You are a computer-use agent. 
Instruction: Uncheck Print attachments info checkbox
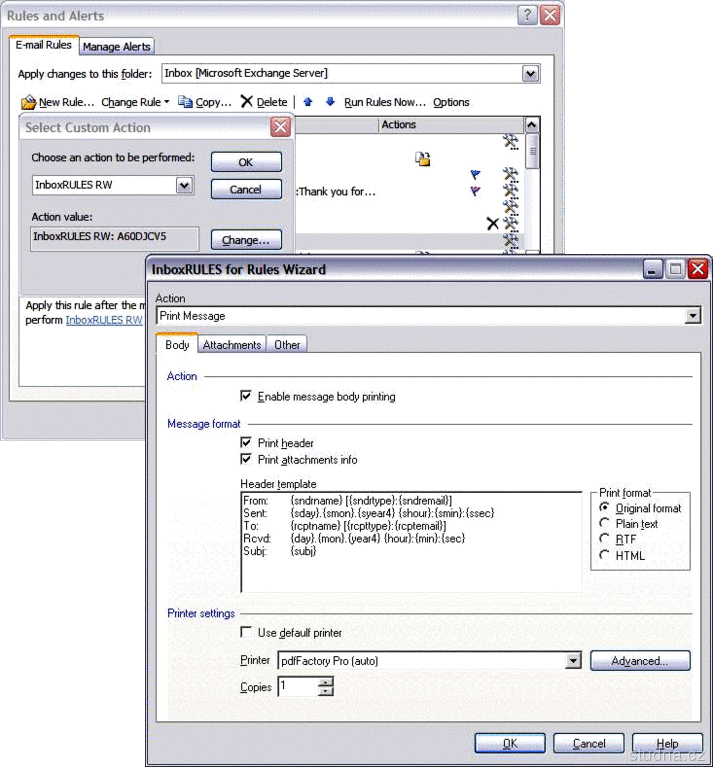246,459
